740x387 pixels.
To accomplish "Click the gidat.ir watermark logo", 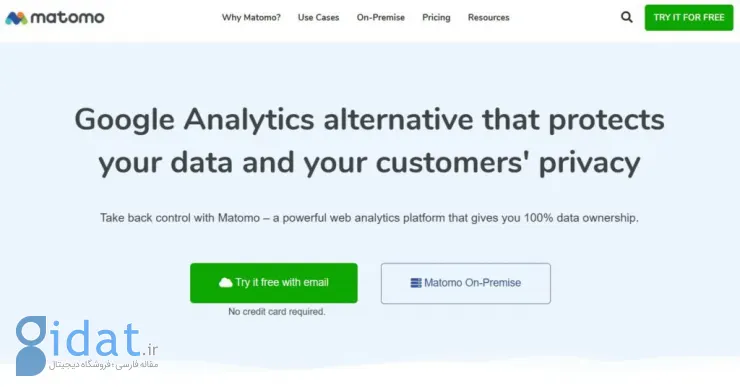I will click(87, 346).
